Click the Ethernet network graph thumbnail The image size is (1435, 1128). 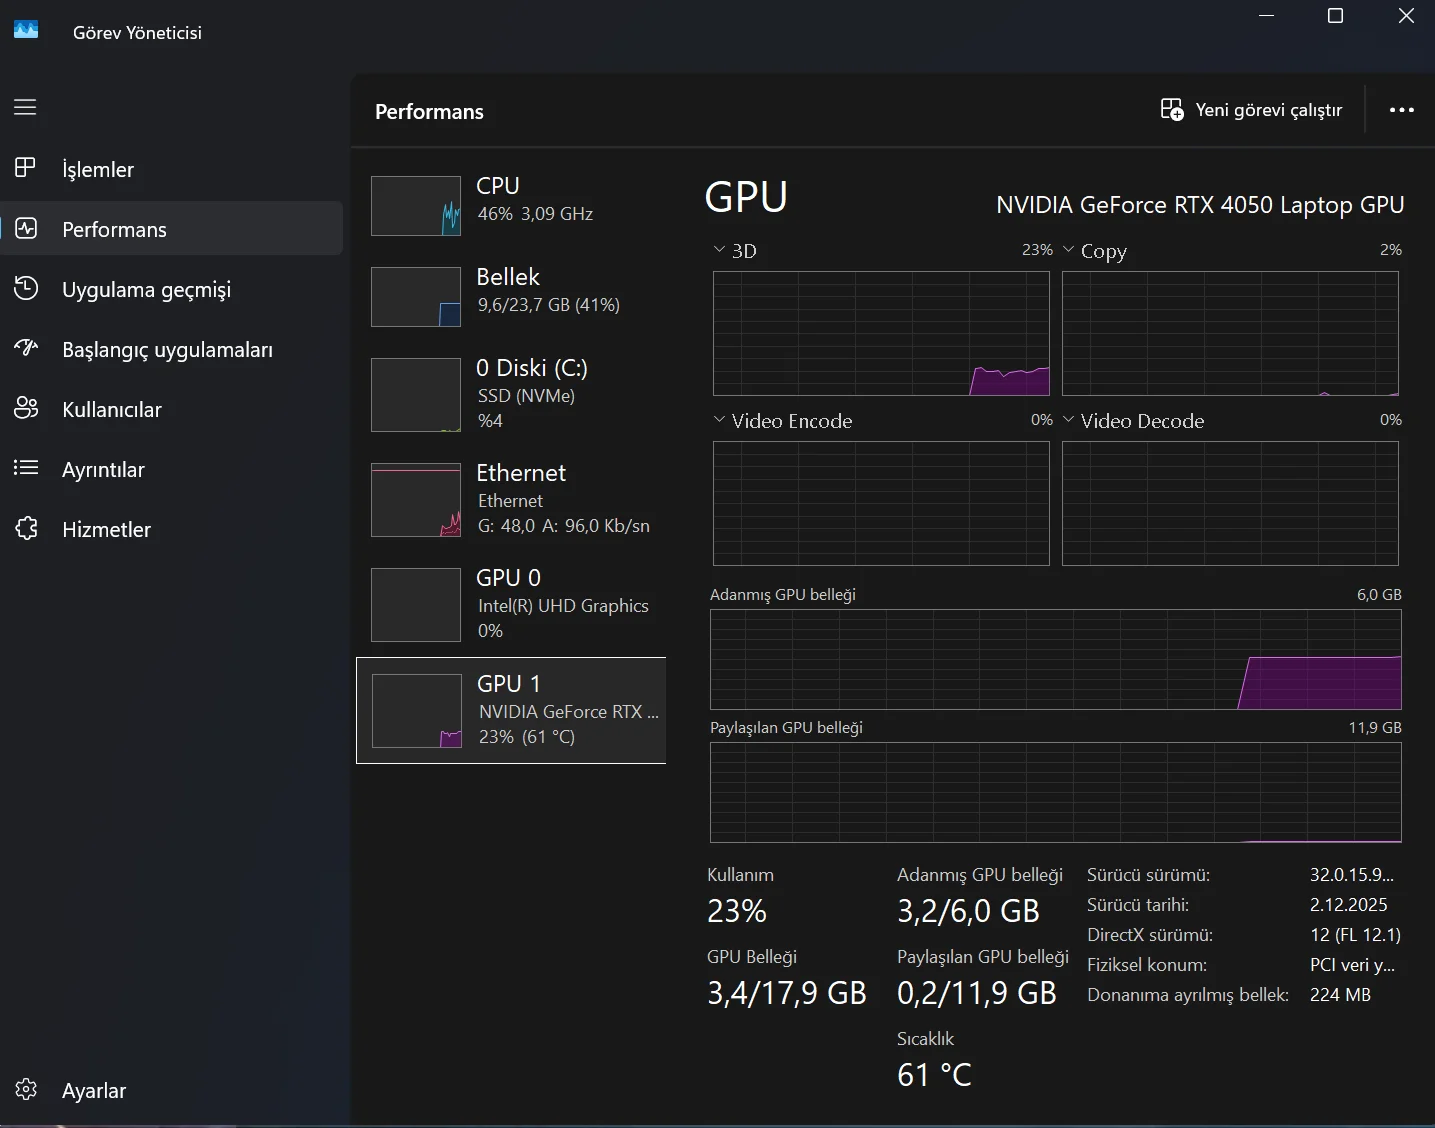(x=416, y=500)
